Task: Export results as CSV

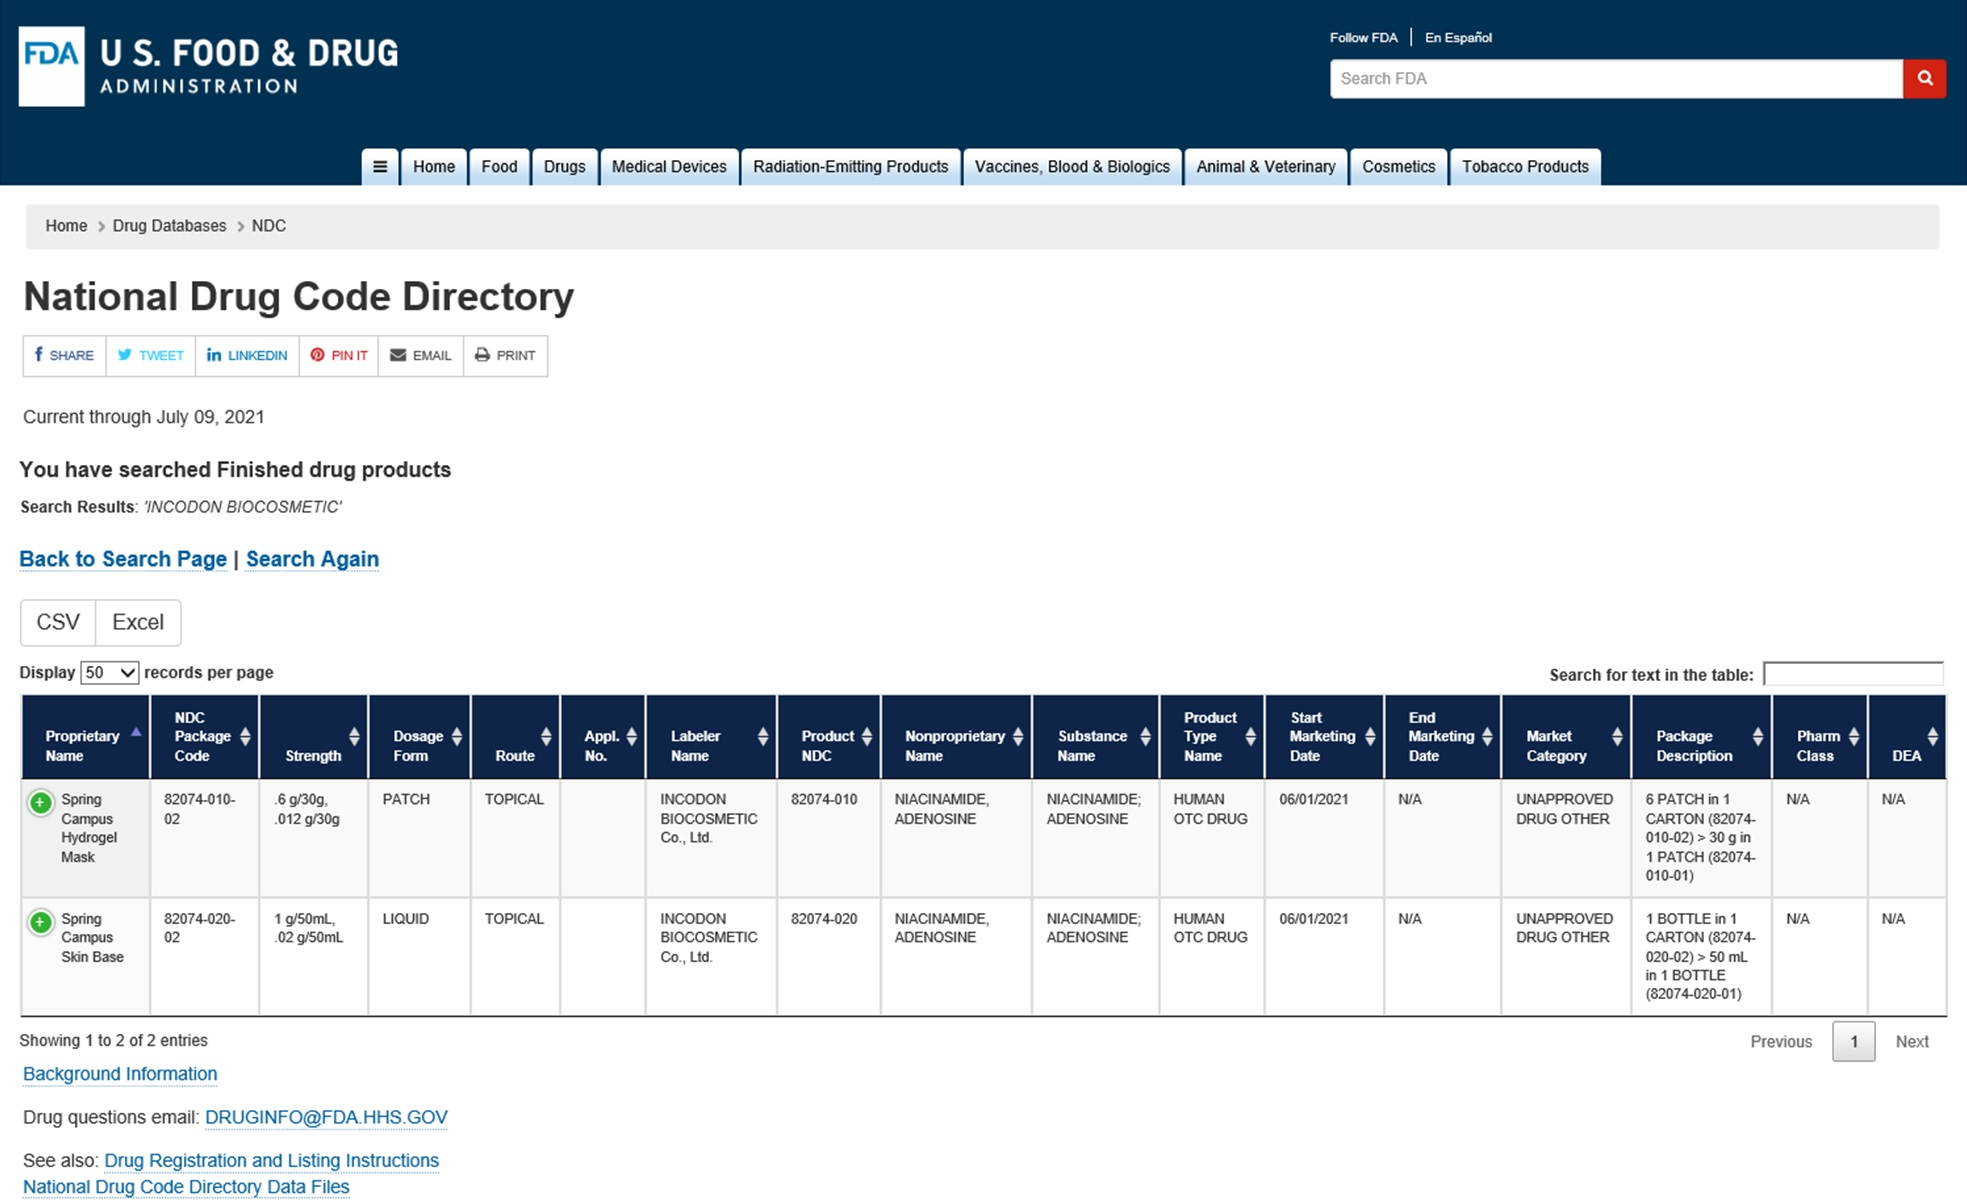Action: [58, 622]
